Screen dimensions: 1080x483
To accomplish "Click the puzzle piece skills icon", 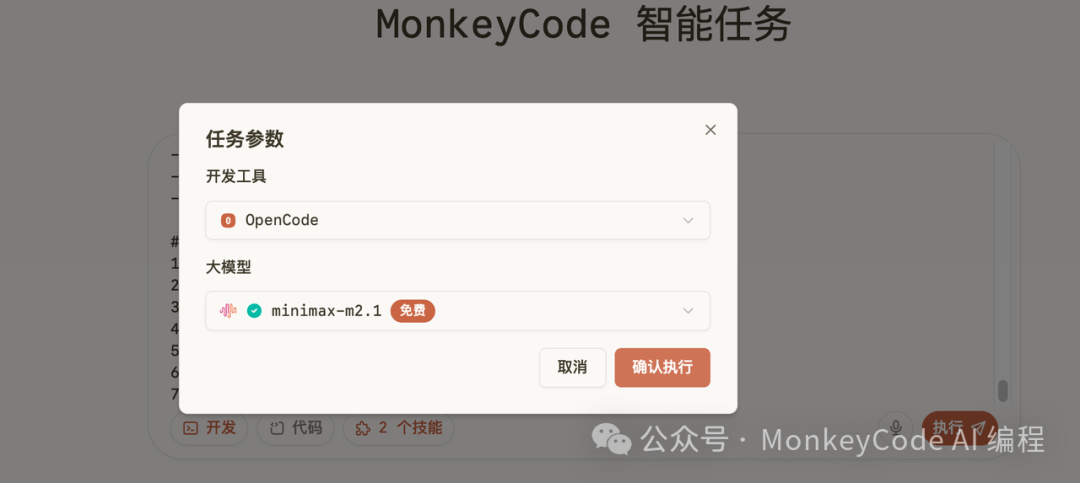I will click(362, 429).
